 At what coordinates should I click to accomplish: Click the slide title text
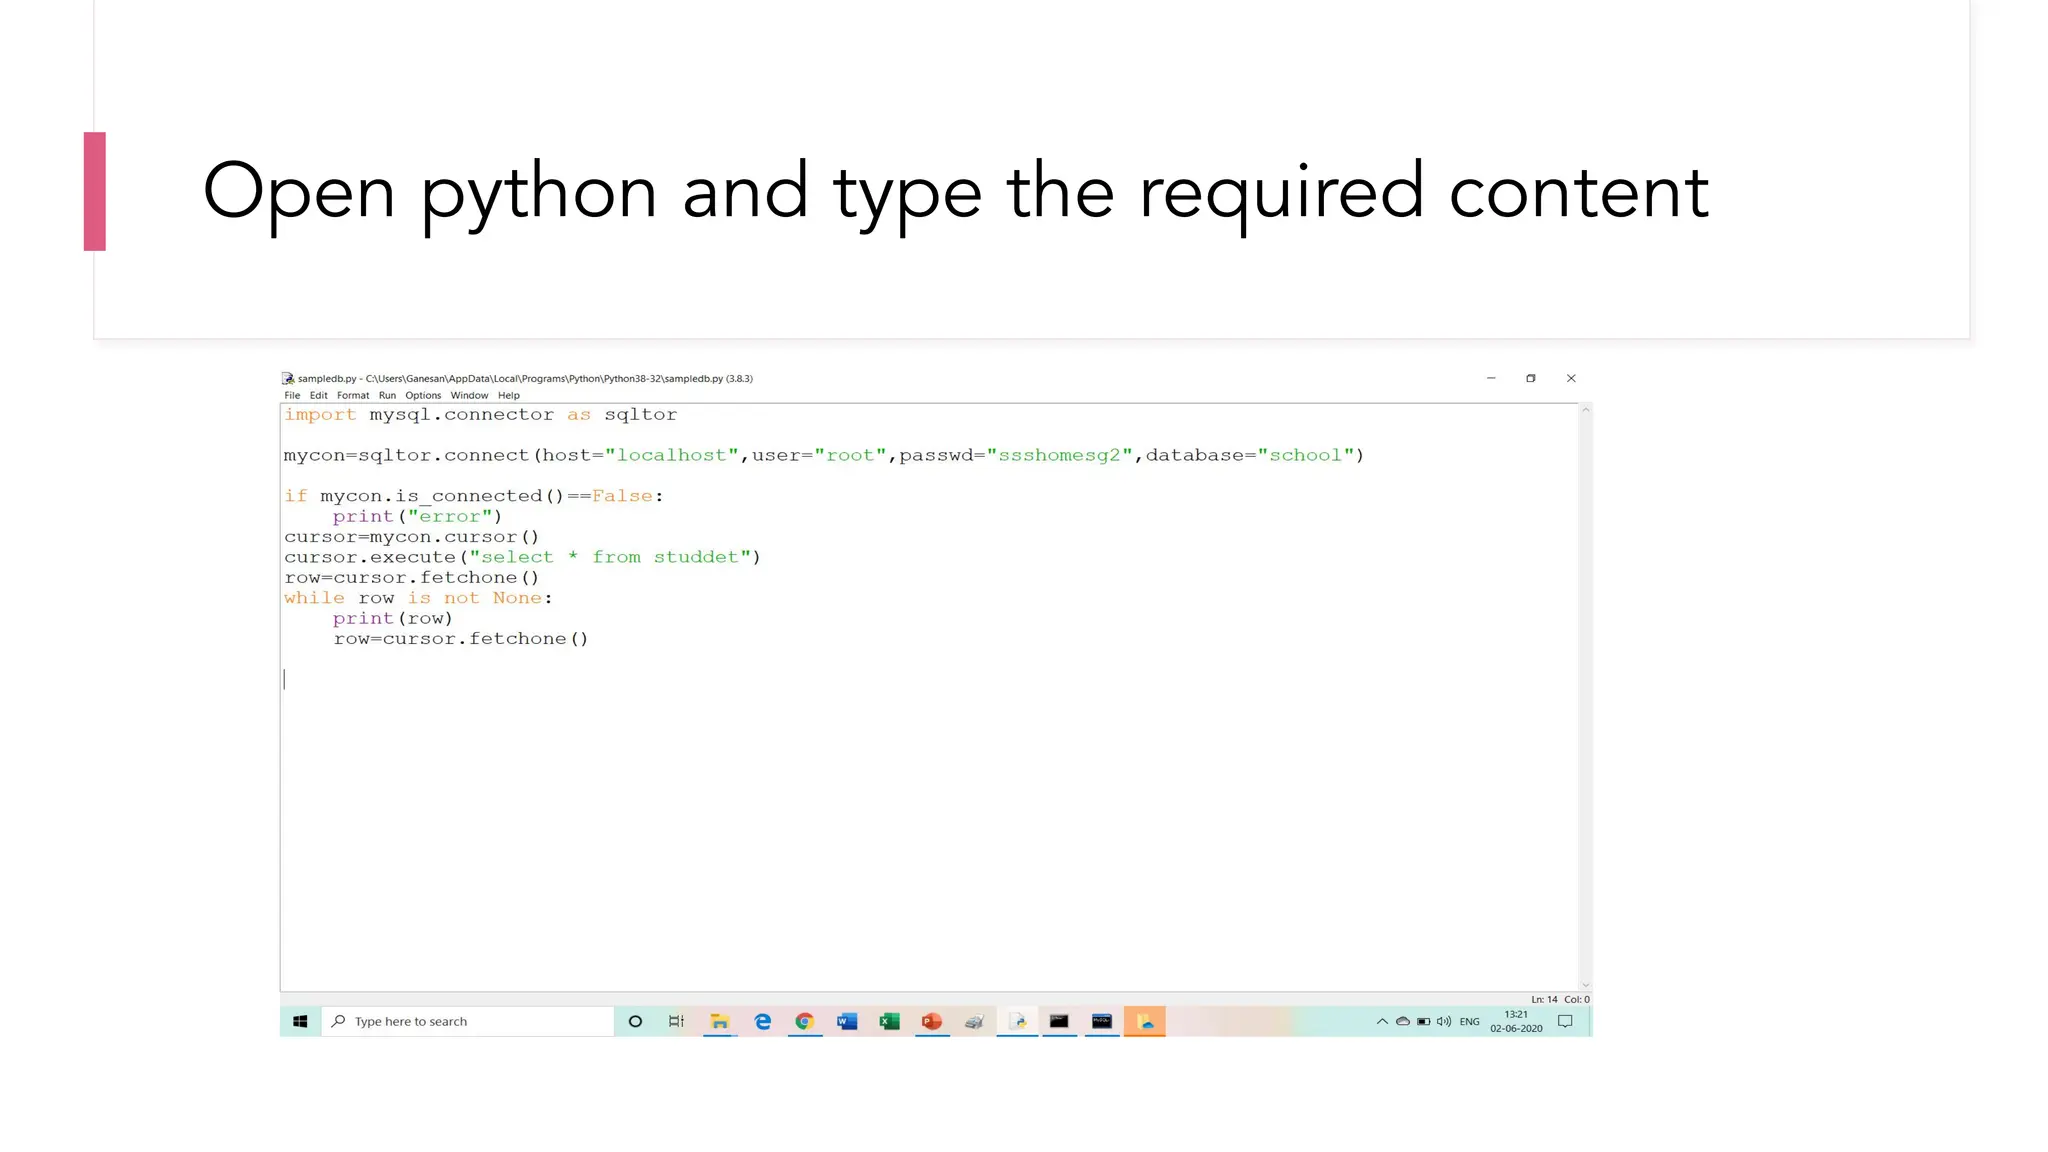(x=956, y=192)
